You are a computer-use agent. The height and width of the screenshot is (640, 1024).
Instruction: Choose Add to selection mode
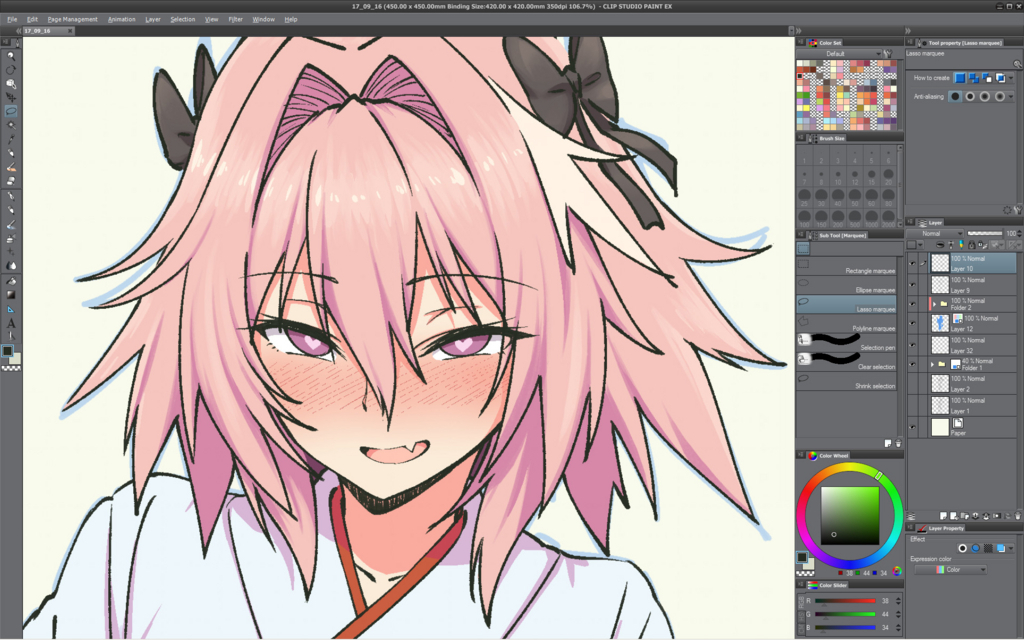pyautogui.click(x=974, y=78)
